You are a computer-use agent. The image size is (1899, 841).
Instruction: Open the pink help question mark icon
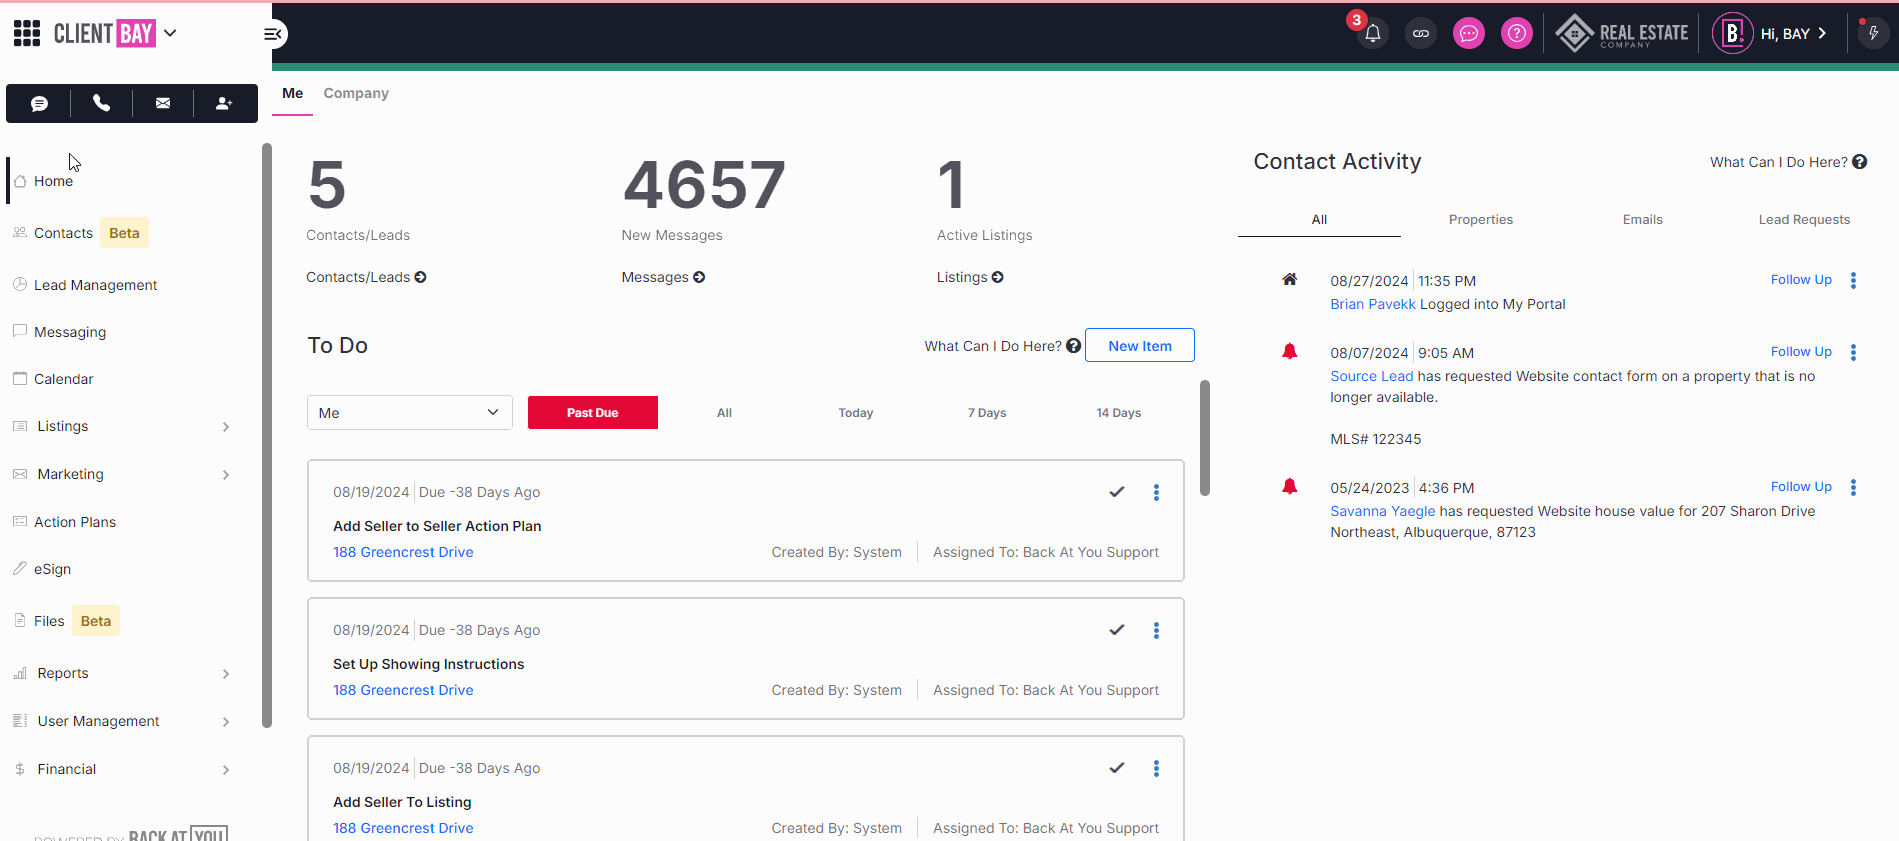coord(1517,33)
